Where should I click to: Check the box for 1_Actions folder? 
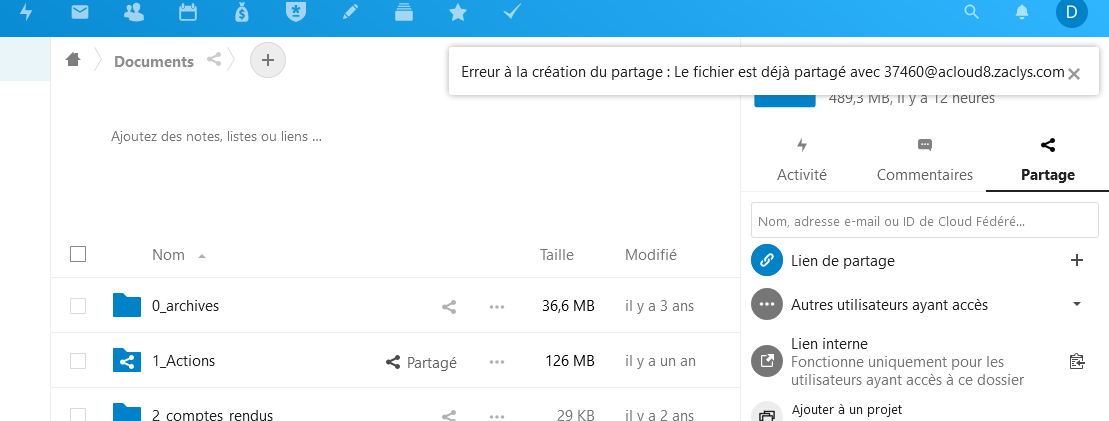pyautogui.click(x=78, y=361)
